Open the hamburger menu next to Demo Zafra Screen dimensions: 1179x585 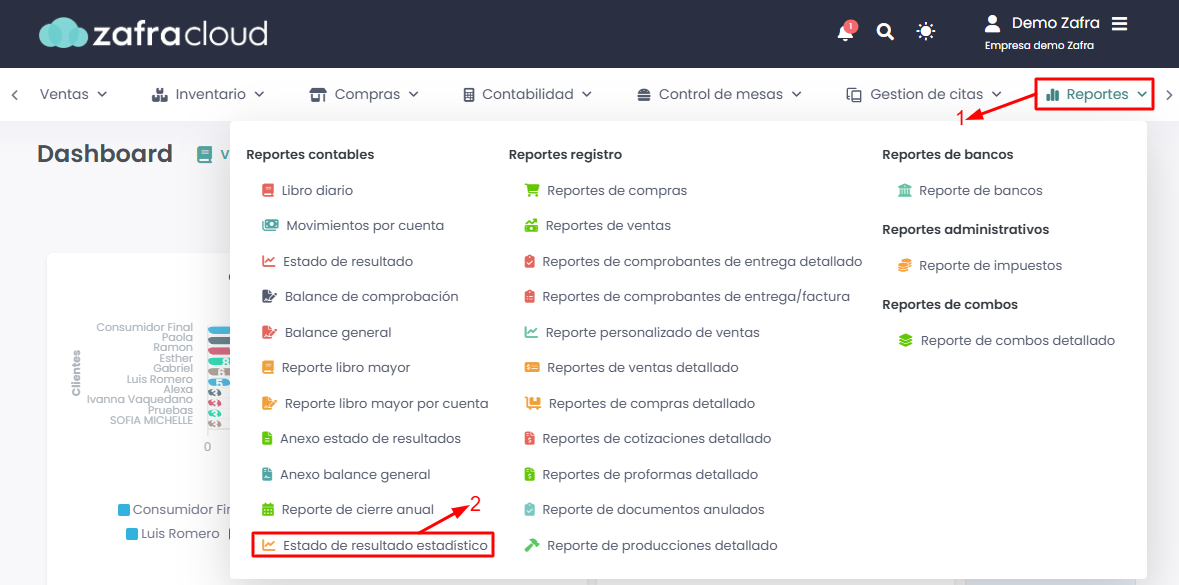[1120, 23]
